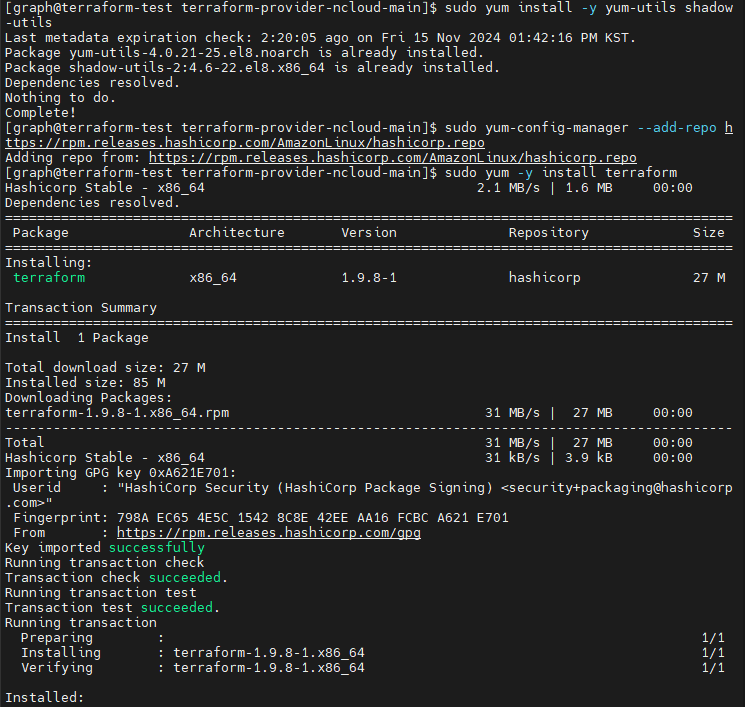The width and height of the screenshot is (745, 707).
Task: Click the 'hashicorp' repository cell
Action: pyautogui.click(x=544, y=278)
